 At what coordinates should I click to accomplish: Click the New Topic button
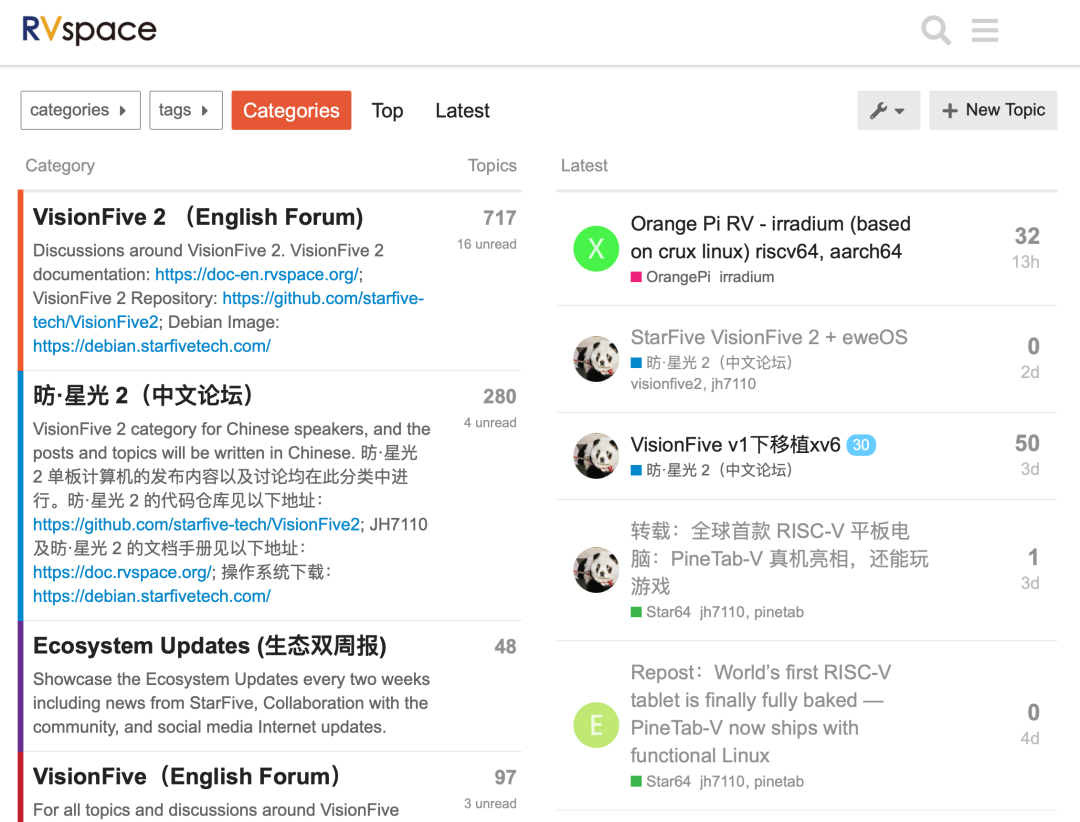coord(993,110)
